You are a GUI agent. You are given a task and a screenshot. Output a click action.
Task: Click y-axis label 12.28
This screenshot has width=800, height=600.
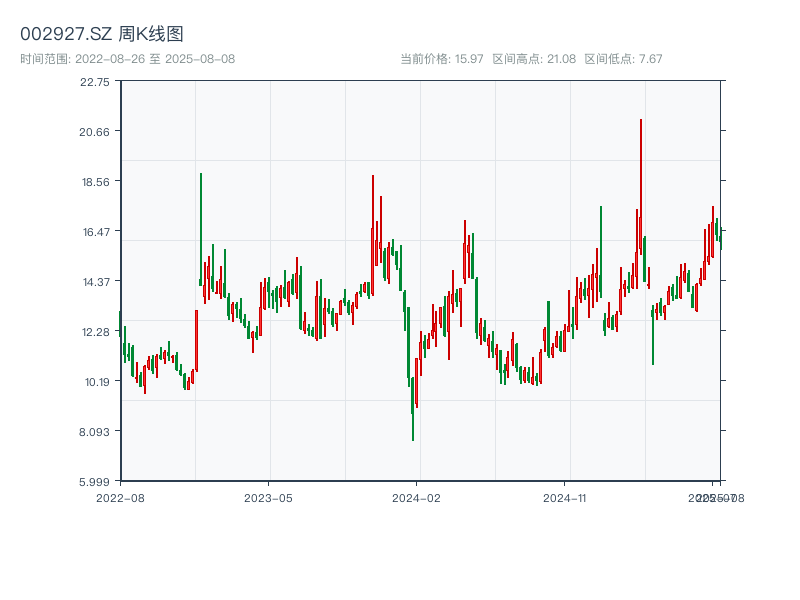click(x=96, y=332)
